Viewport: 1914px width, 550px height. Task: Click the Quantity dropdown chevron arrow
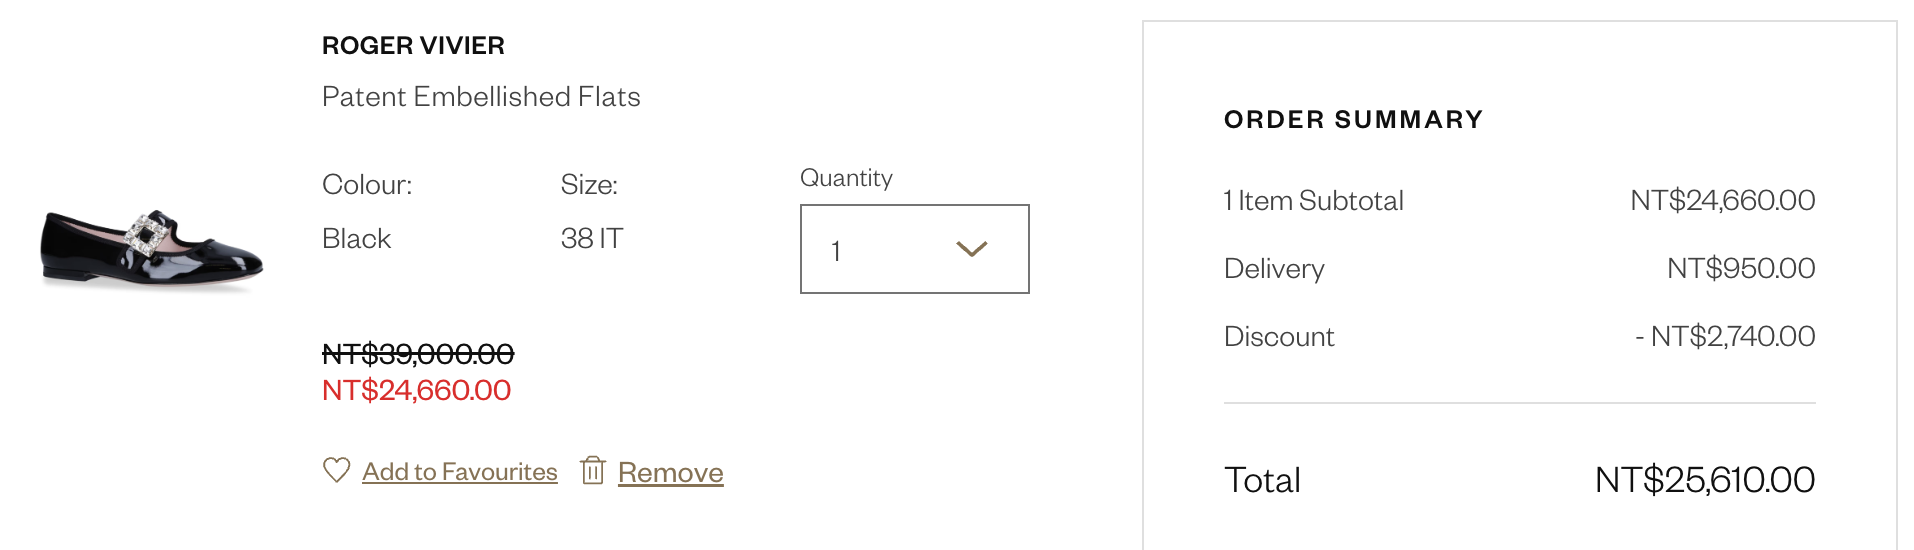pos(971,249)
